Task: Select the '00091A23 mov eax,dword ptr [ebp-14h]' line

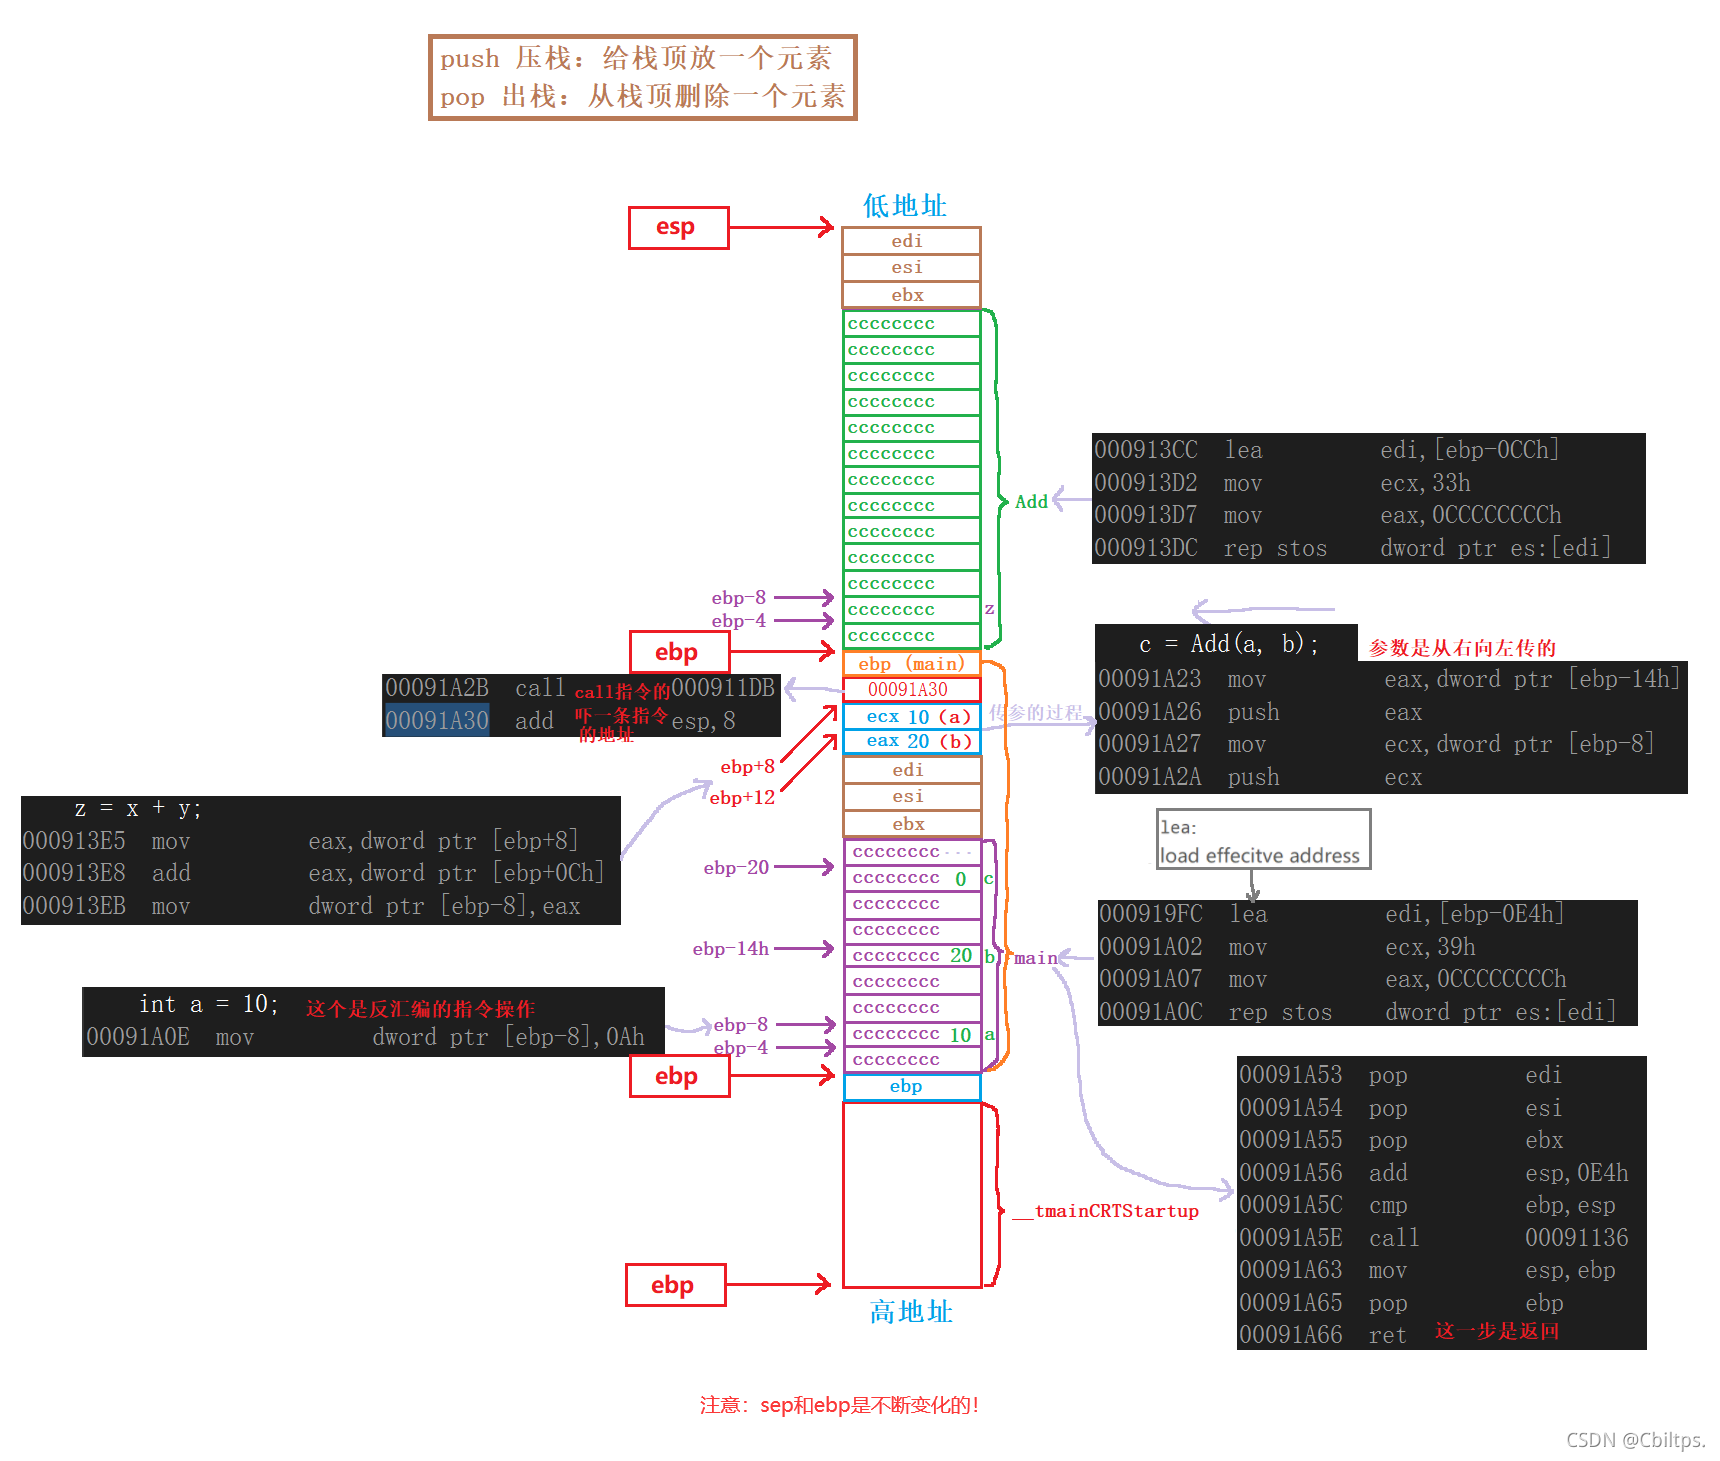Action: [x=1389, y=679]
